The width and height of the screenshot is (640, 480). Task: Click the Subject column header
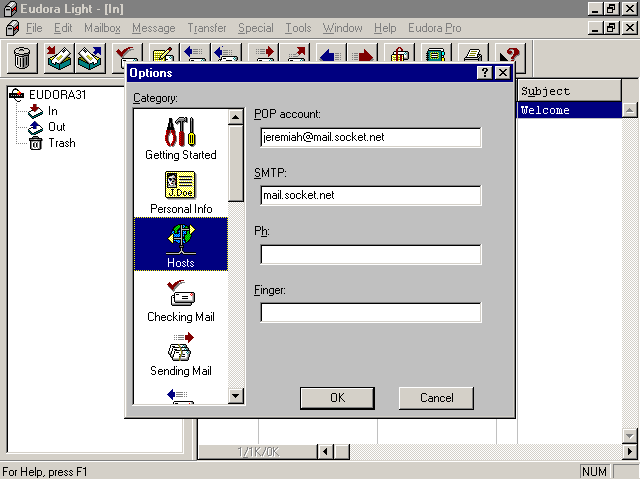(x=569, y=91)
